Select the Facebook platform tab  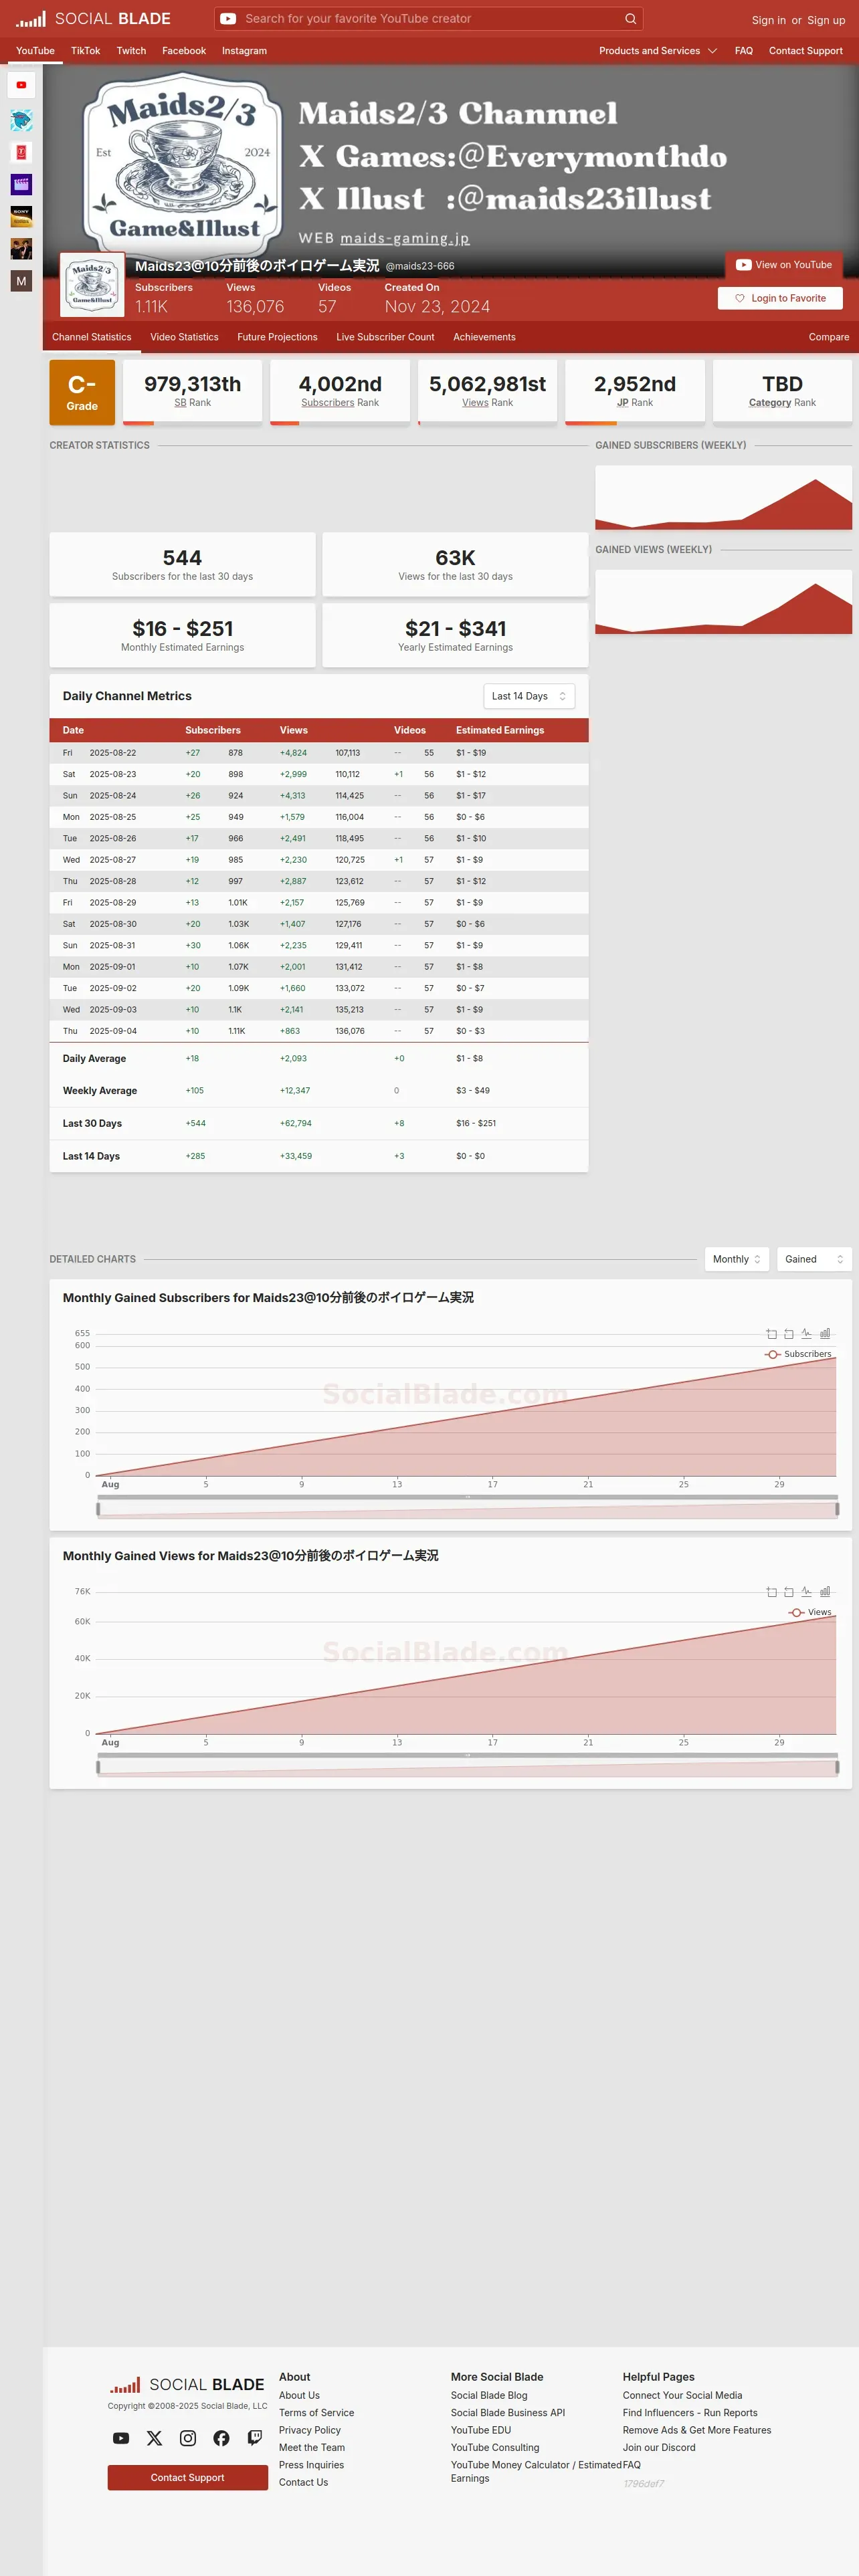(184, 51)
